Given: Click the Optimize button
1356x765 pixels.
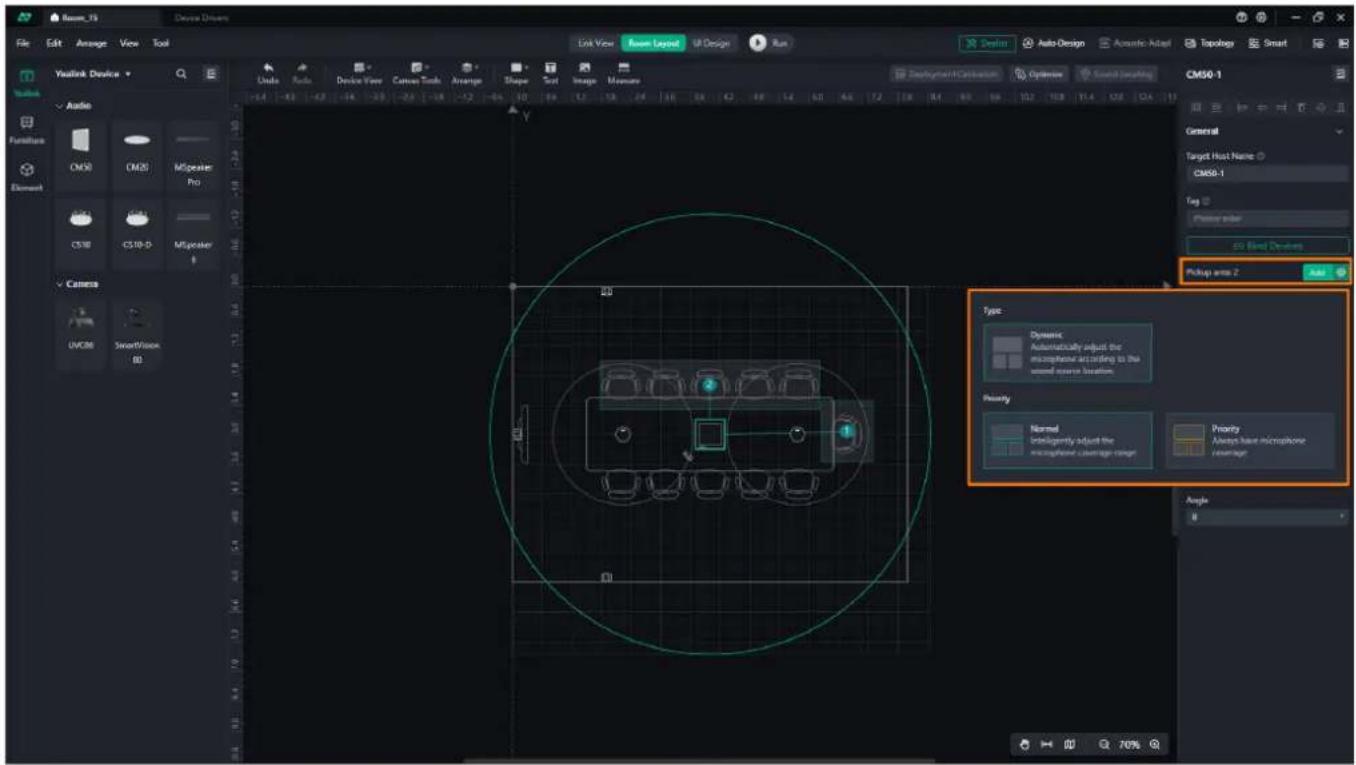Looking at the screenshot, I should pyautogui.click(x=1039, y=74).
